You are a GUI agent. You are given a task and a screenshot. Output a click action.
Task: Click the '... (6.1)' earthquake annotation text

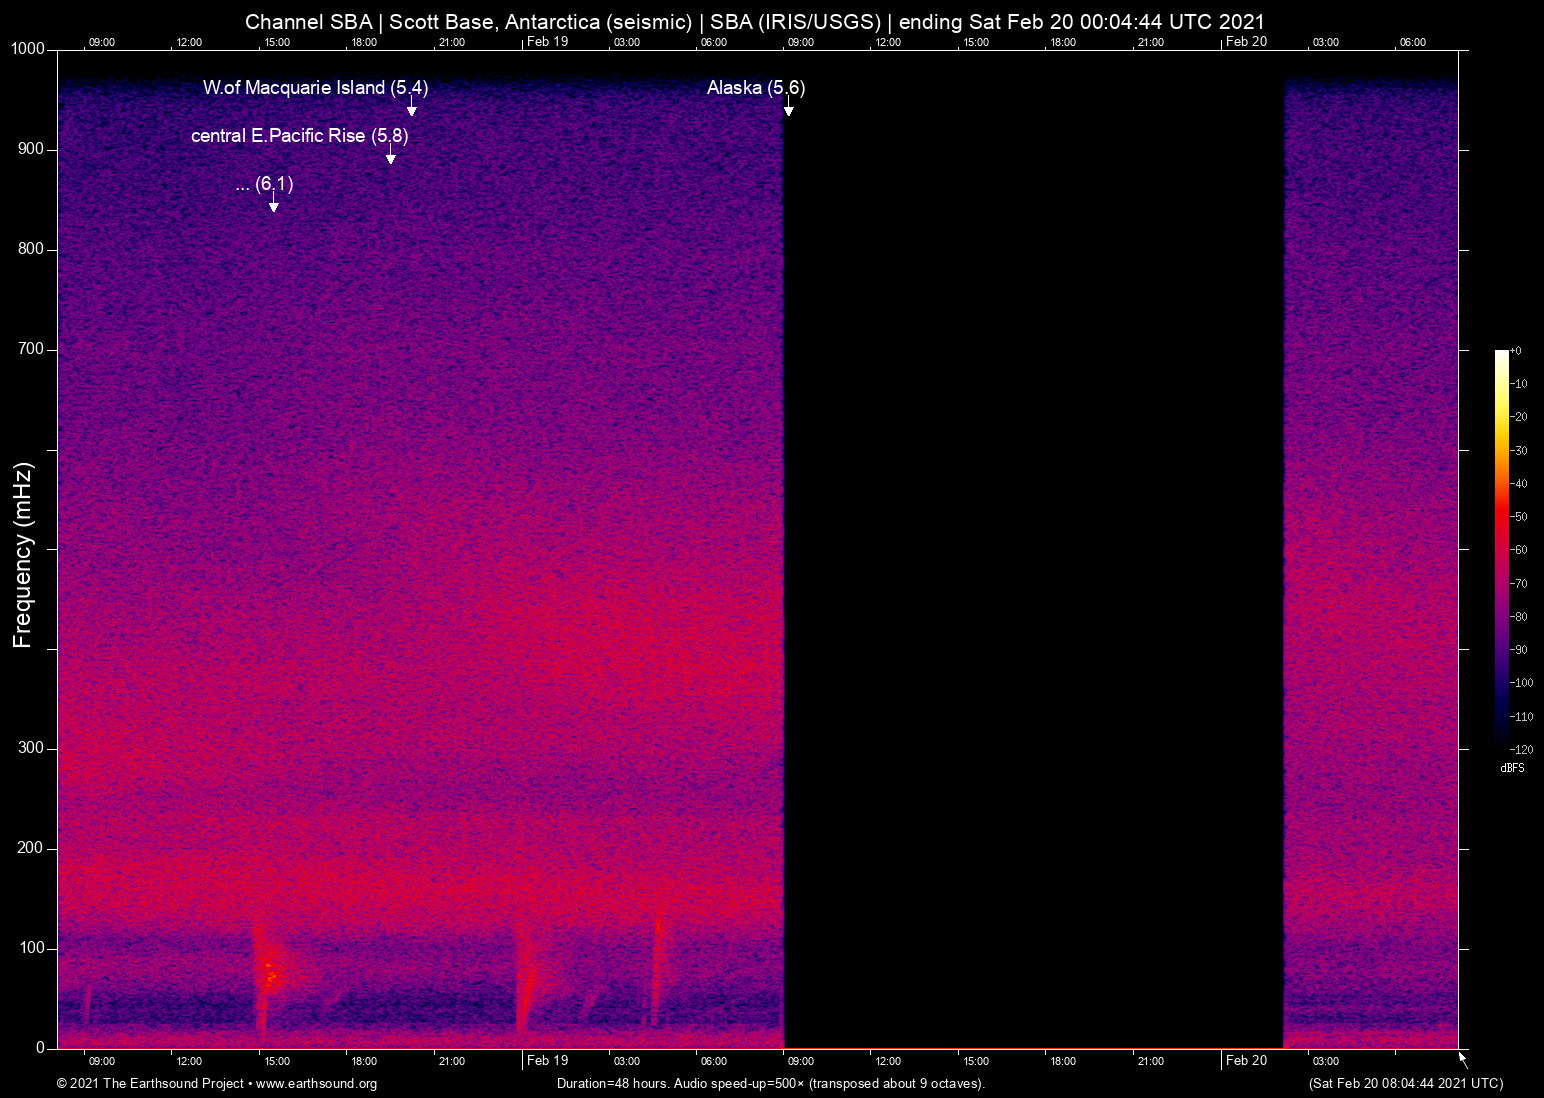[x=264, y=184]
